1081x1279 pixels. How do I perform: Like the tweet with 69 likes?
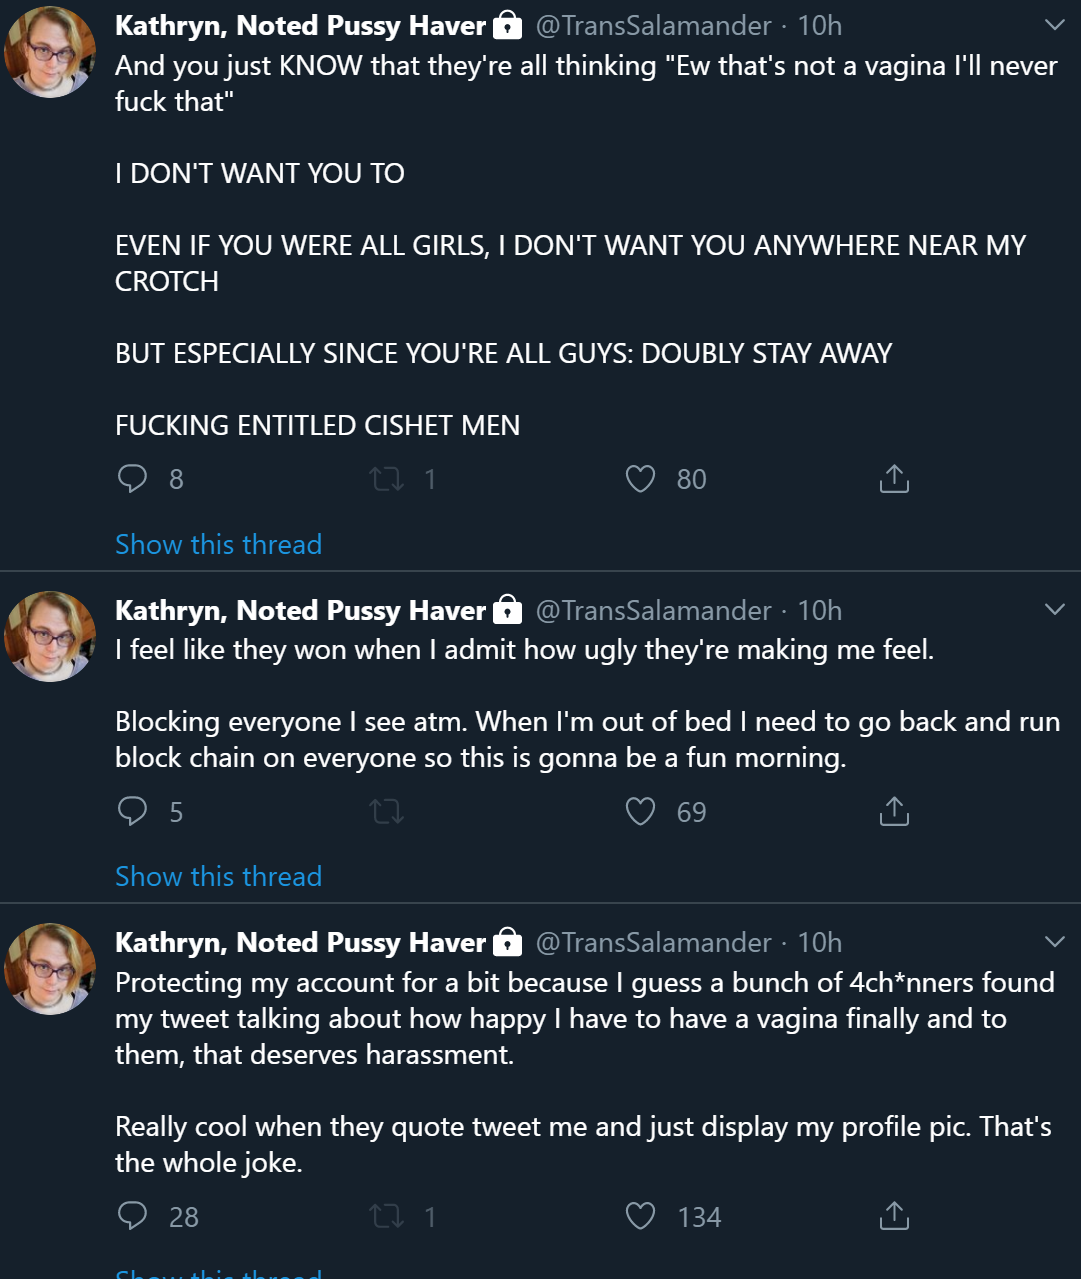640,811
